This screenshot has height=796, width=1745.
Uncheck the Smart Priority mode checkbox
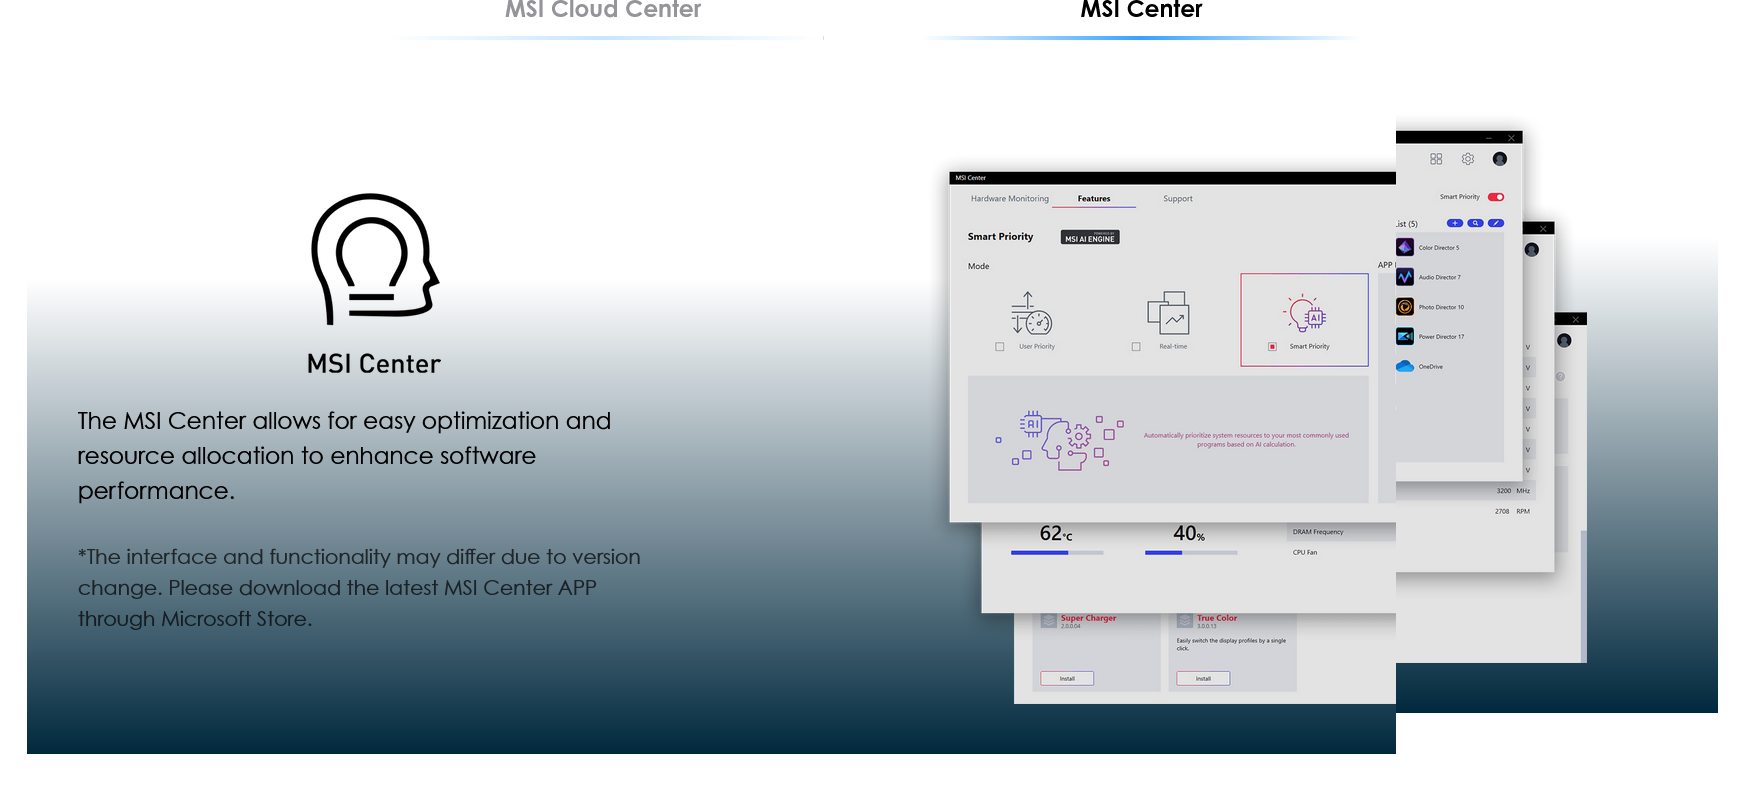click(x=1272, y=347)
